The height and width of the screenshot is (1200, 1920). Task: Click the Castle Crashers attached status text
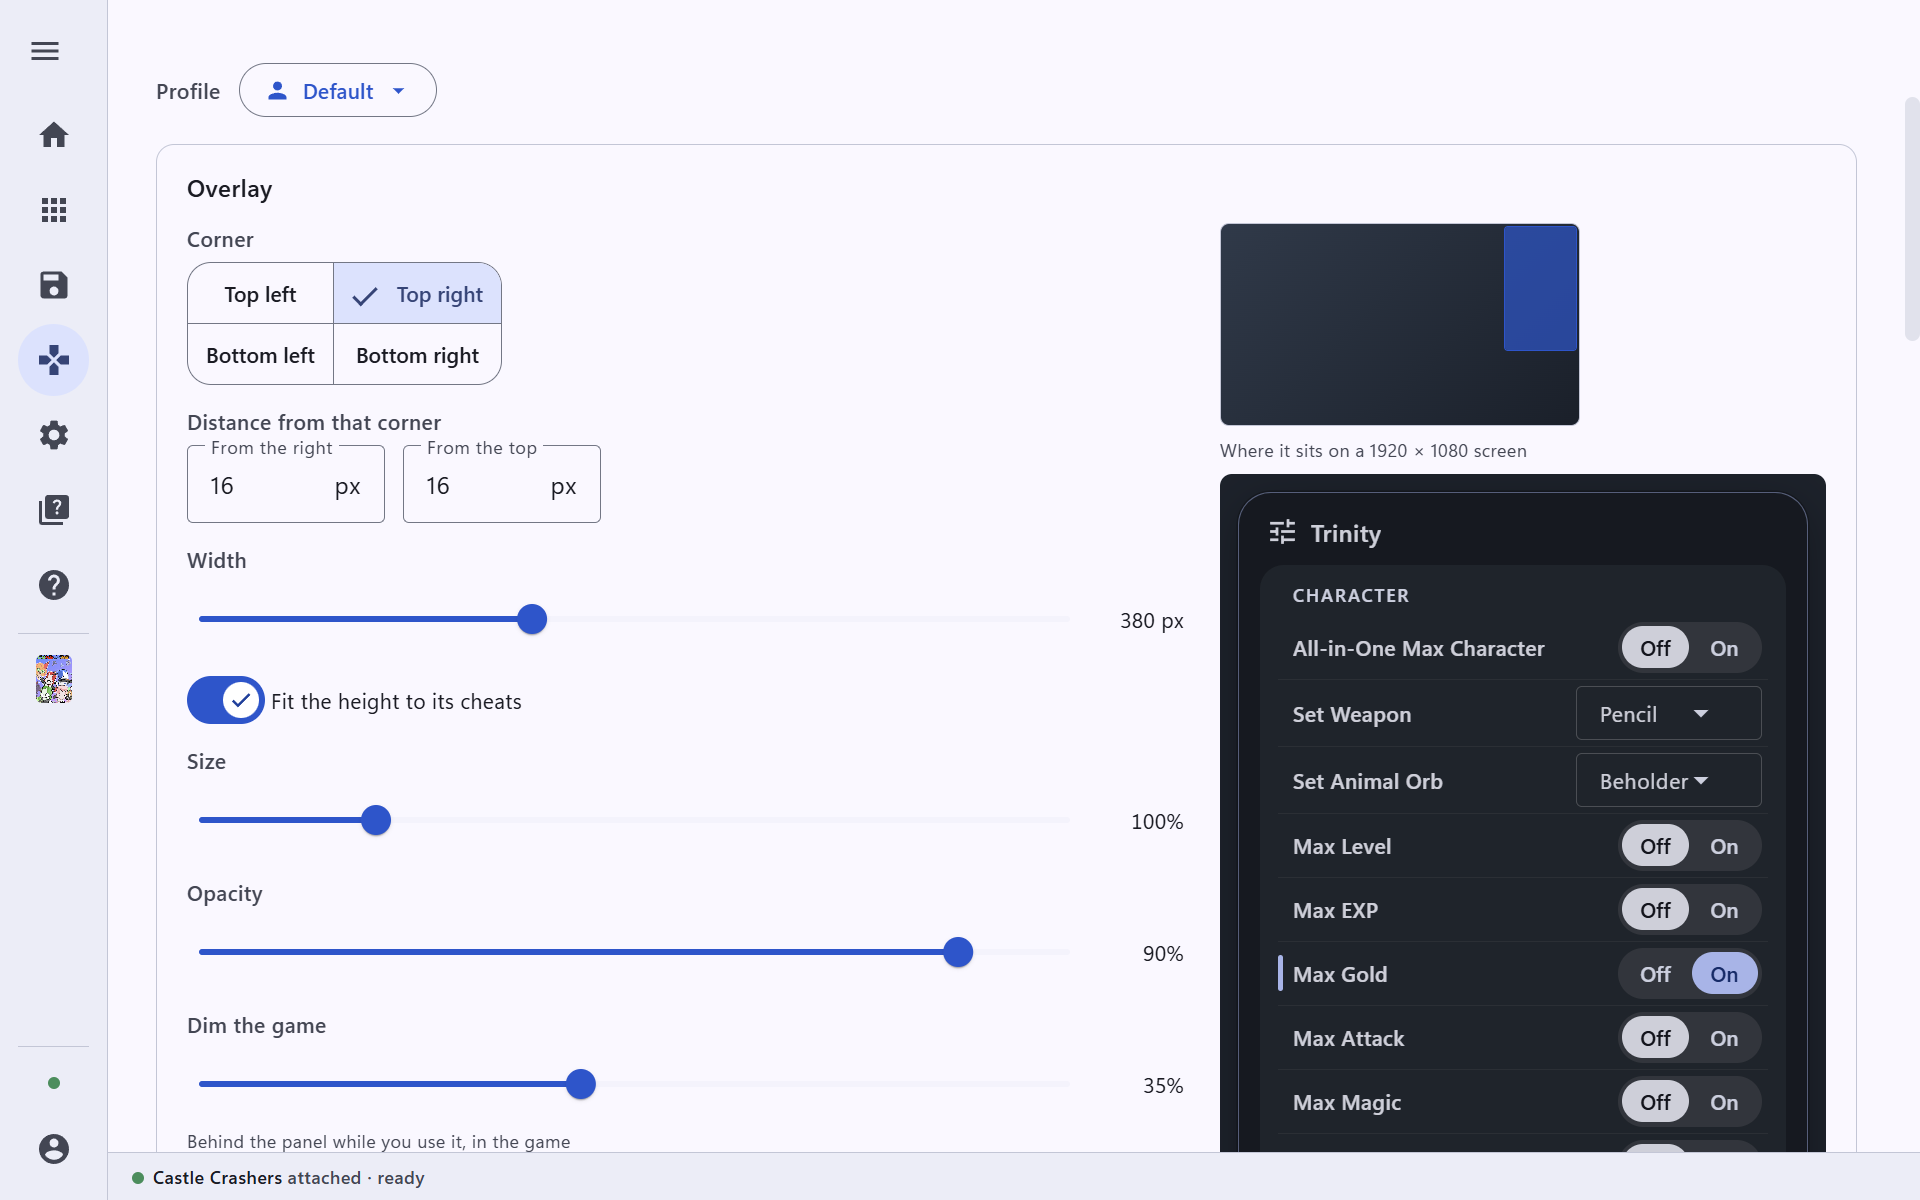tap(288, 1178)
